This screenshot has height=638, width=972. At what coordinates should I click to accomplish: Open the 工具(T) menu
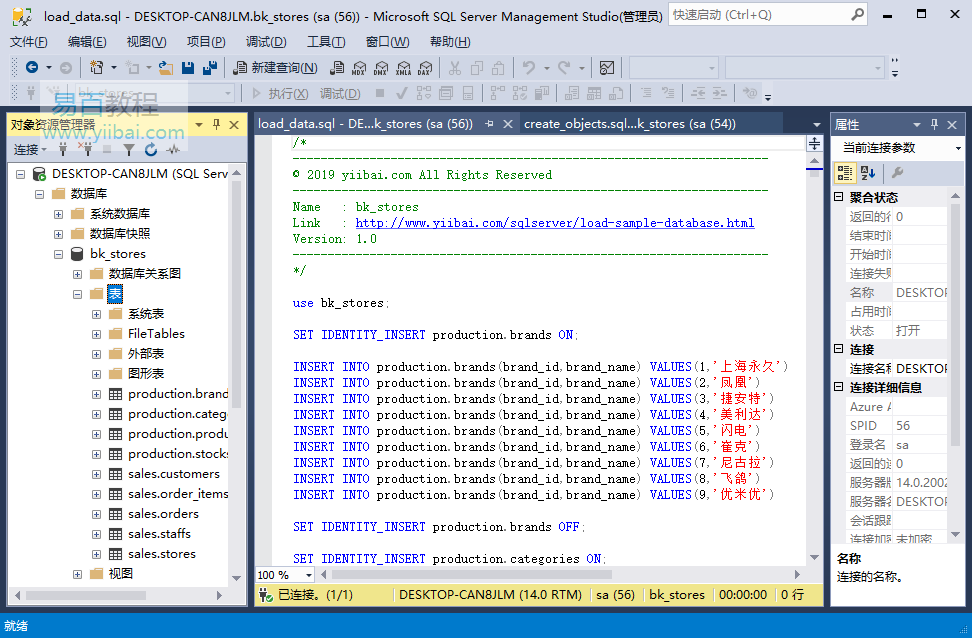(325, 41)
